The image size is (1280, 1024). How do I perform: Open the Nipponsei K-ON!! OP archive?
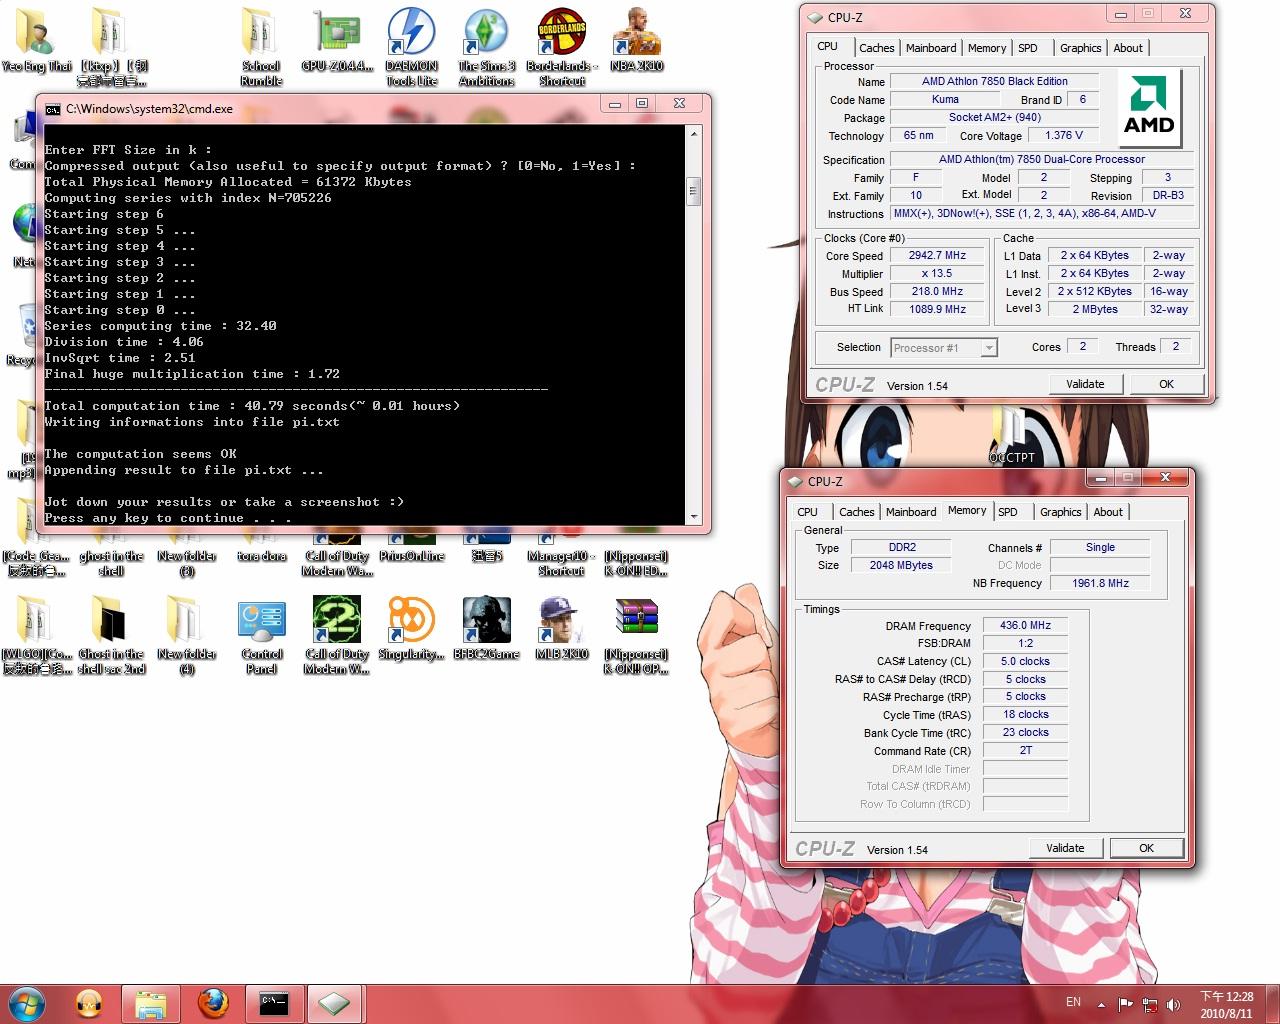pos(636,636)
